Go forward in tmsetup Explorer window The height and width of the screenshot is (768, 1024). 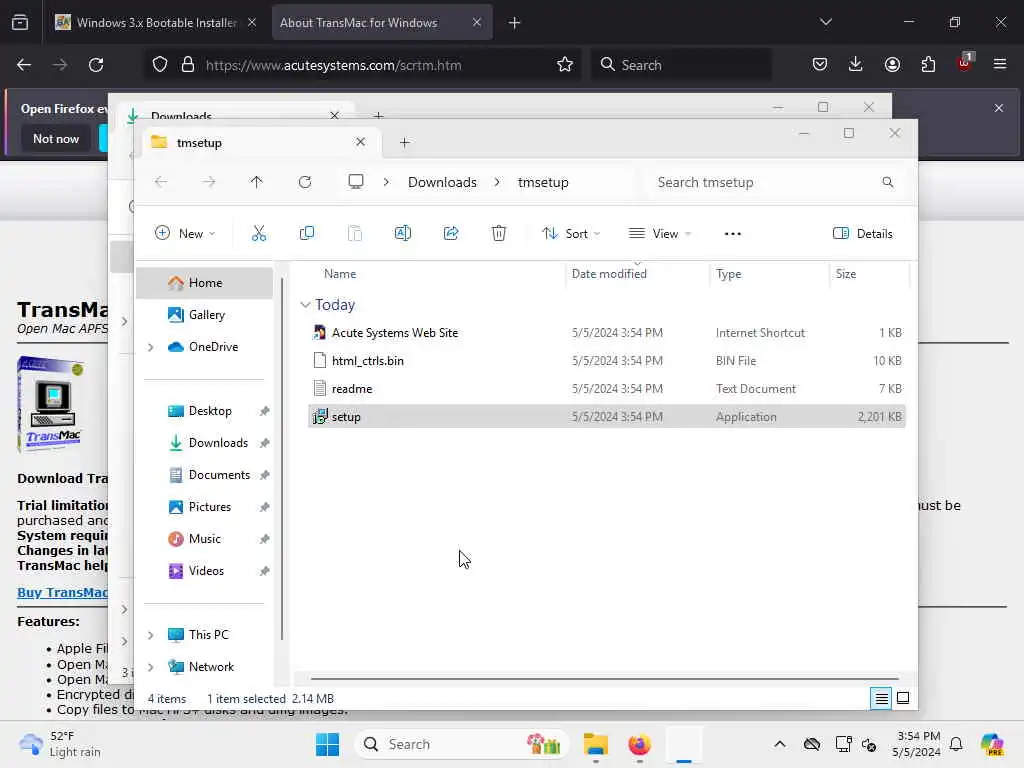click(x=208, y=182)
